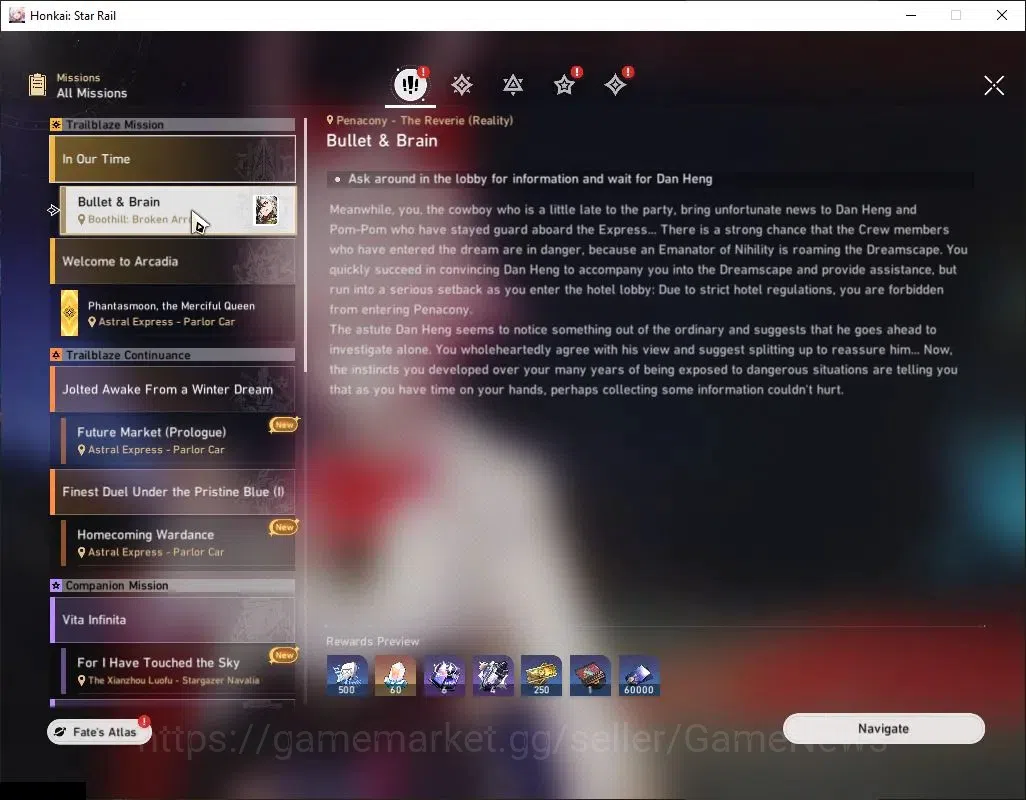
Task: Click the New badge on Future Market
Action: click(284, 425)
